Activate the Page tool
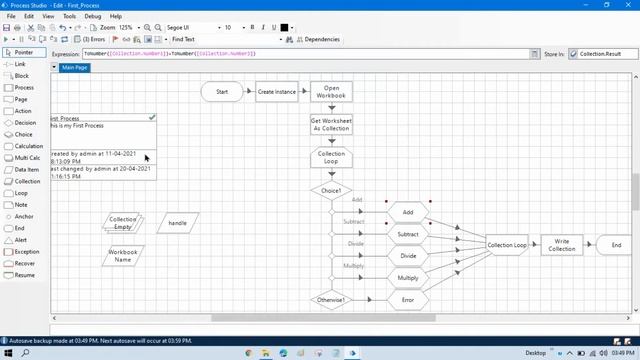Viewport: 640px width, 360px height. pos(16,100)
